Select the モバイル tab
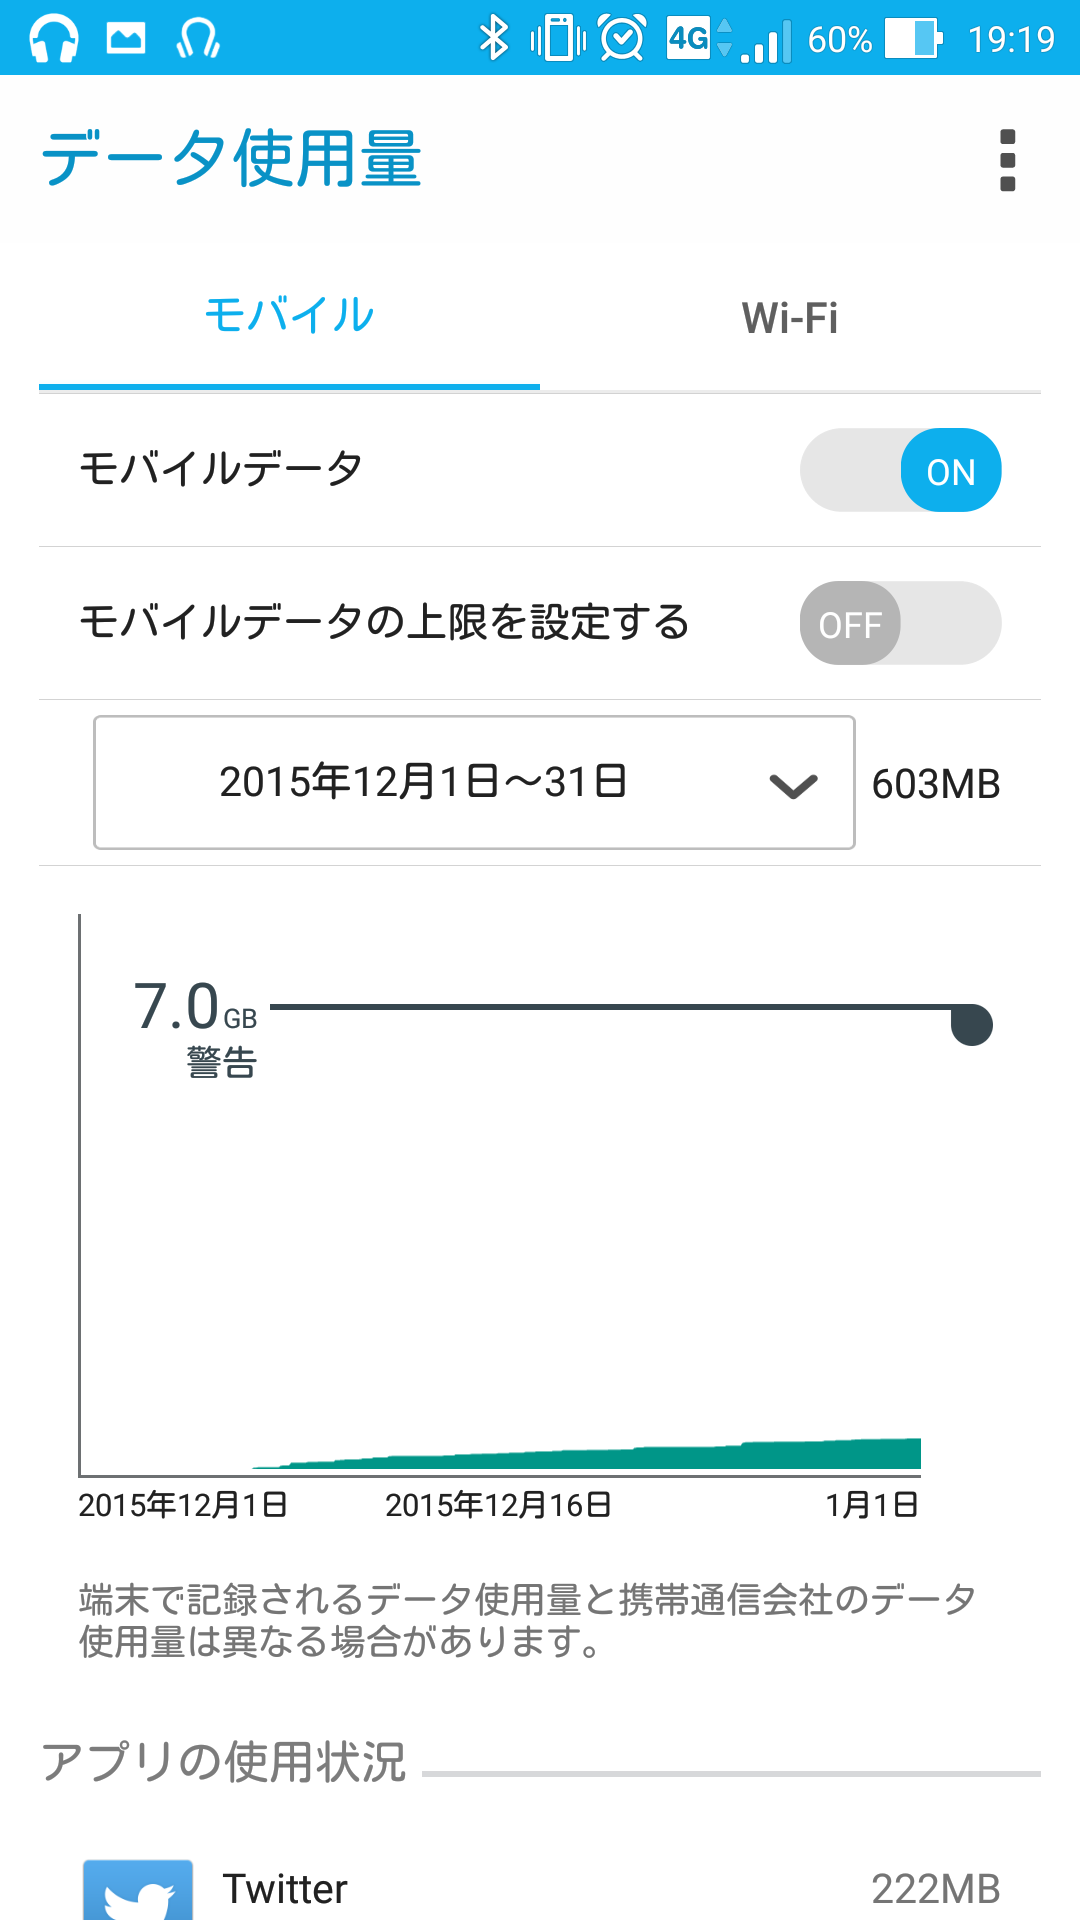This screenshot has width=1080, height=1920. 289,316
